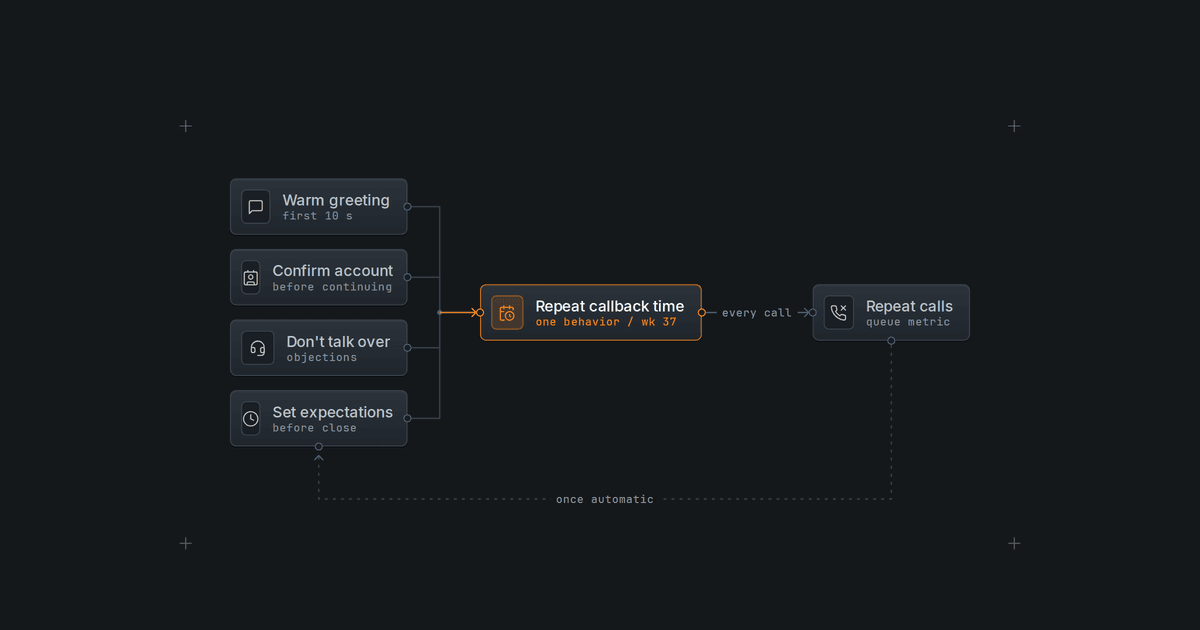
Task: Select the Repeat calls node title
Action: 909,306
